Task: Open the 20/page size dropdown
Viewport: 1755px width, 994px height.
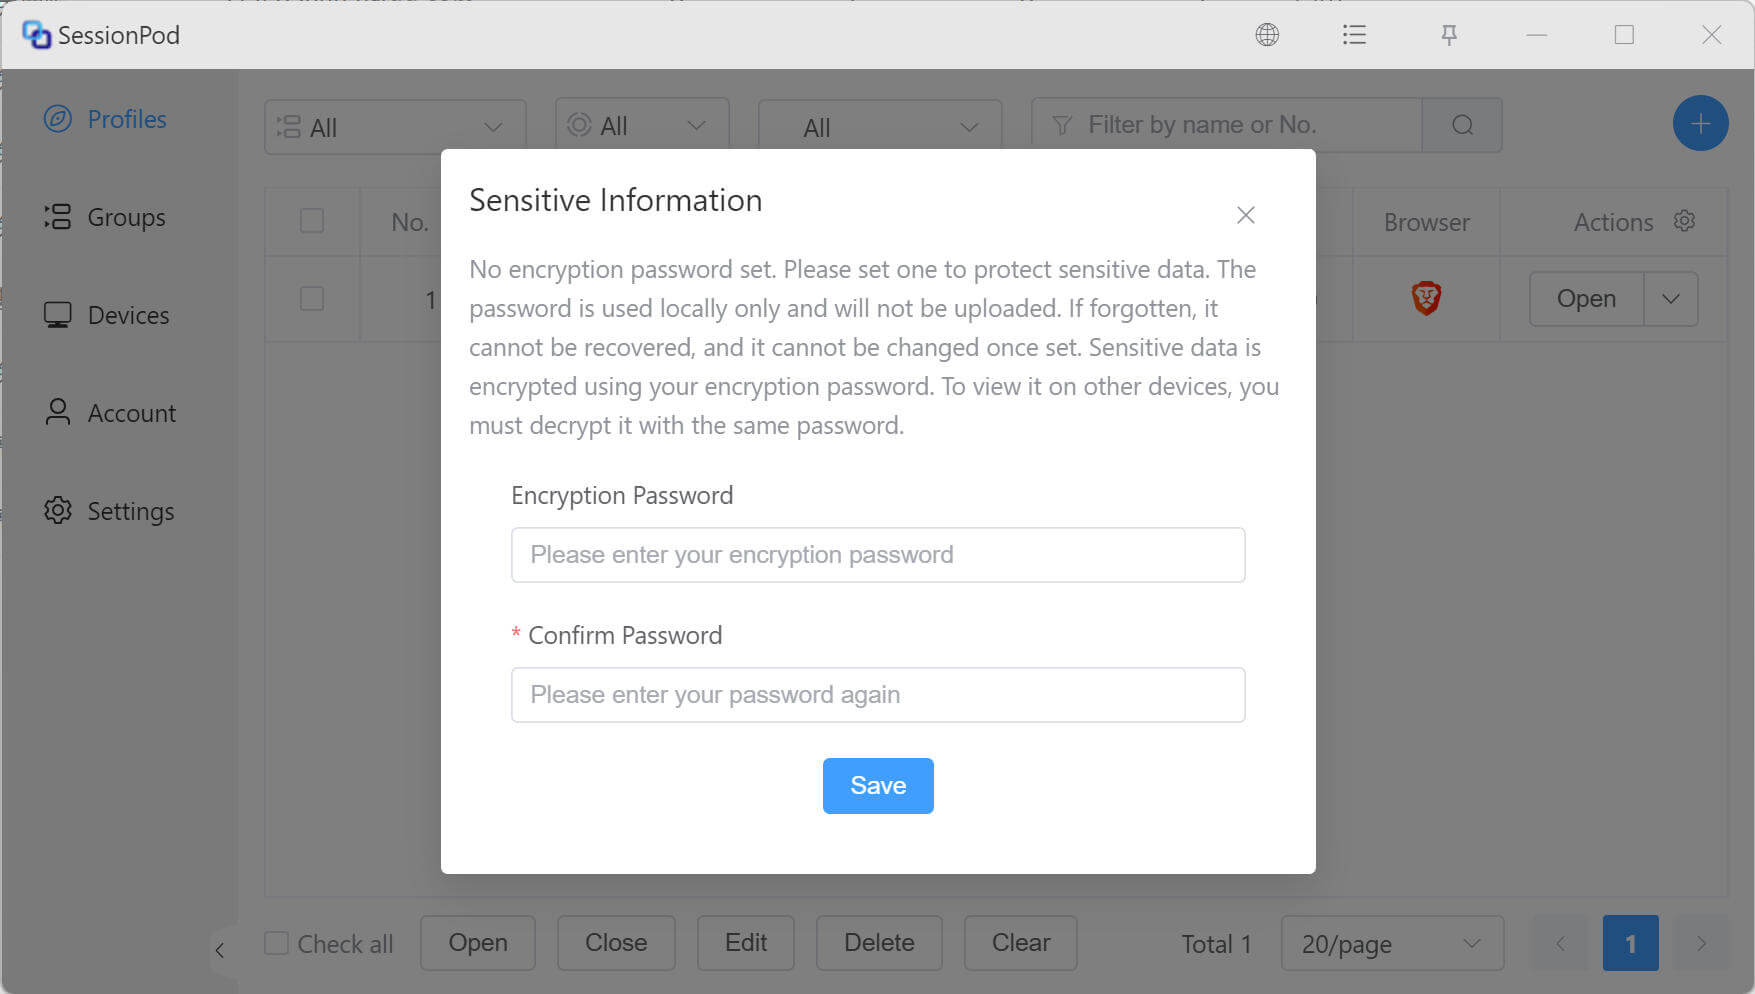Action: click(x=1392, y=943)
